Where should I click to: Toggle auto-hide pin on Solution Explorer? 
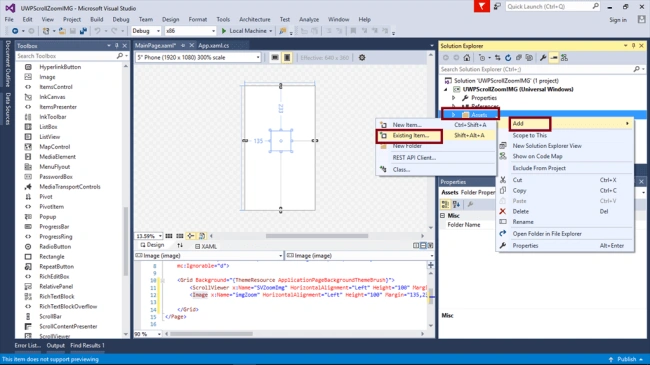[633, 46]
